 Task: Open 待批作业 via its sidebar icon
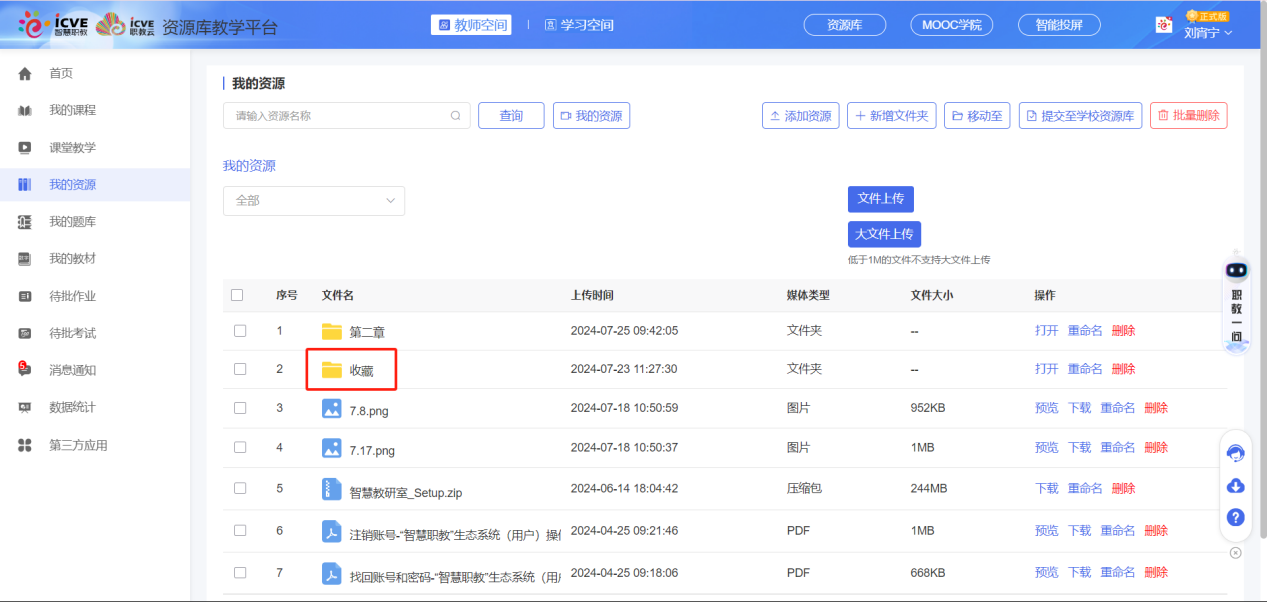[x=24, y=295]
